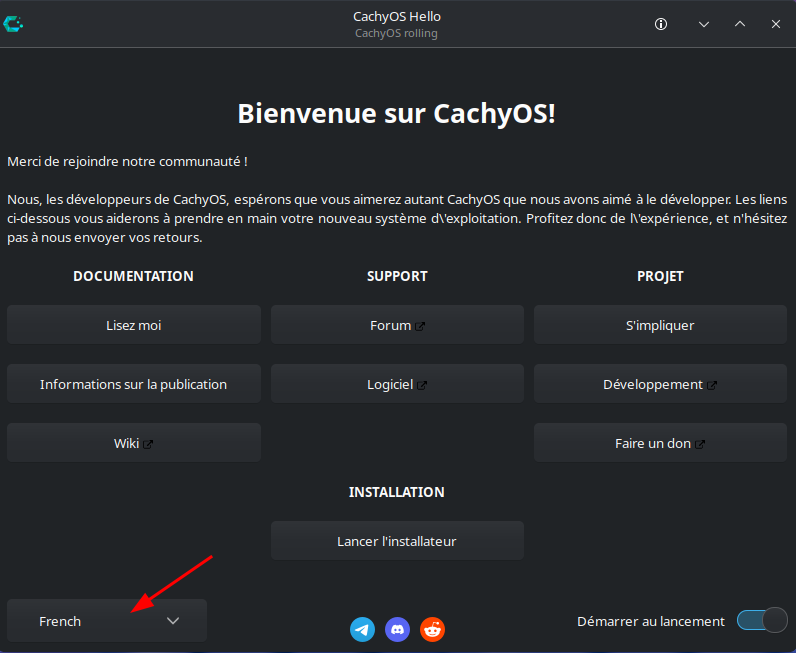
Task: Open the French language dropdown
Action: pos(107,621)
